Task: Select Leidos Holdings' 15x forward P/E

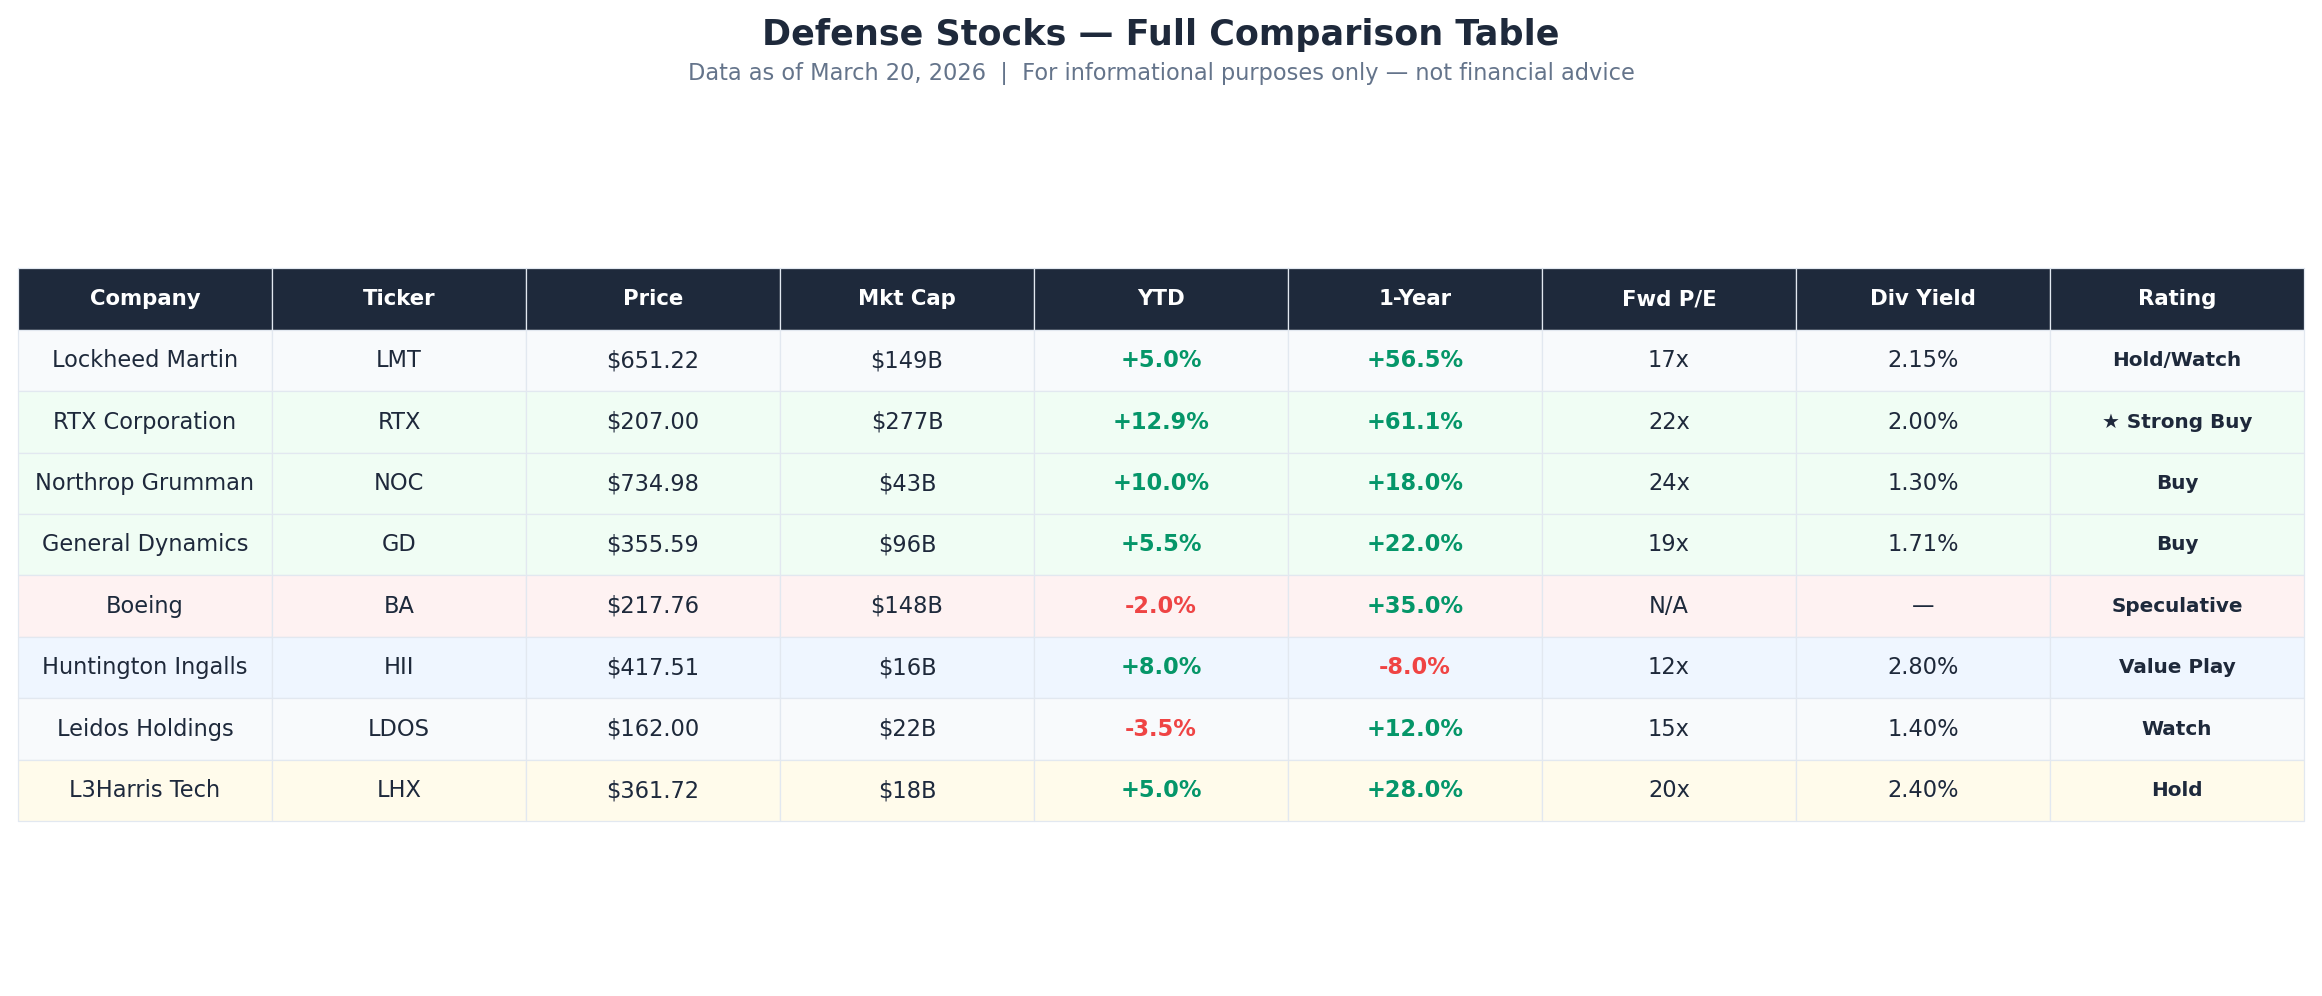Action: [1668, 729]
